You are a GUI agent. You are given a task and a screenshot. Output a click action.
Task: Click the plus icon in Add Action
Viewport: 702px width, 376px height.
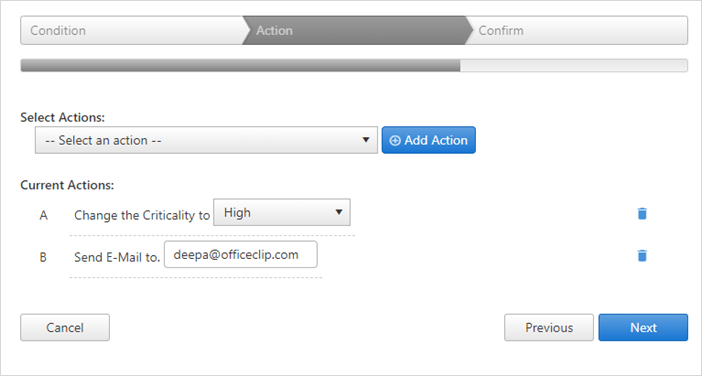395,141
